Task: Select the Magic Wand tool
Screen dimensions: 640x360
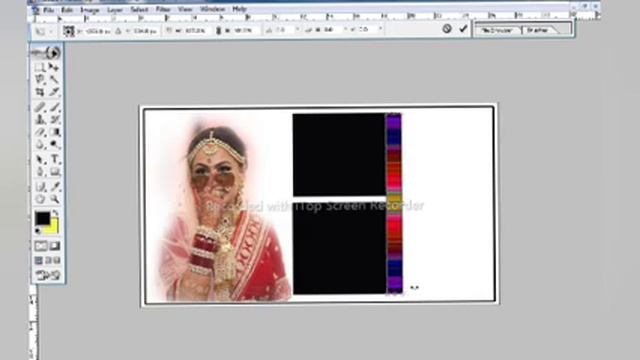Action: pyautogui.click(x=55, y=80)
